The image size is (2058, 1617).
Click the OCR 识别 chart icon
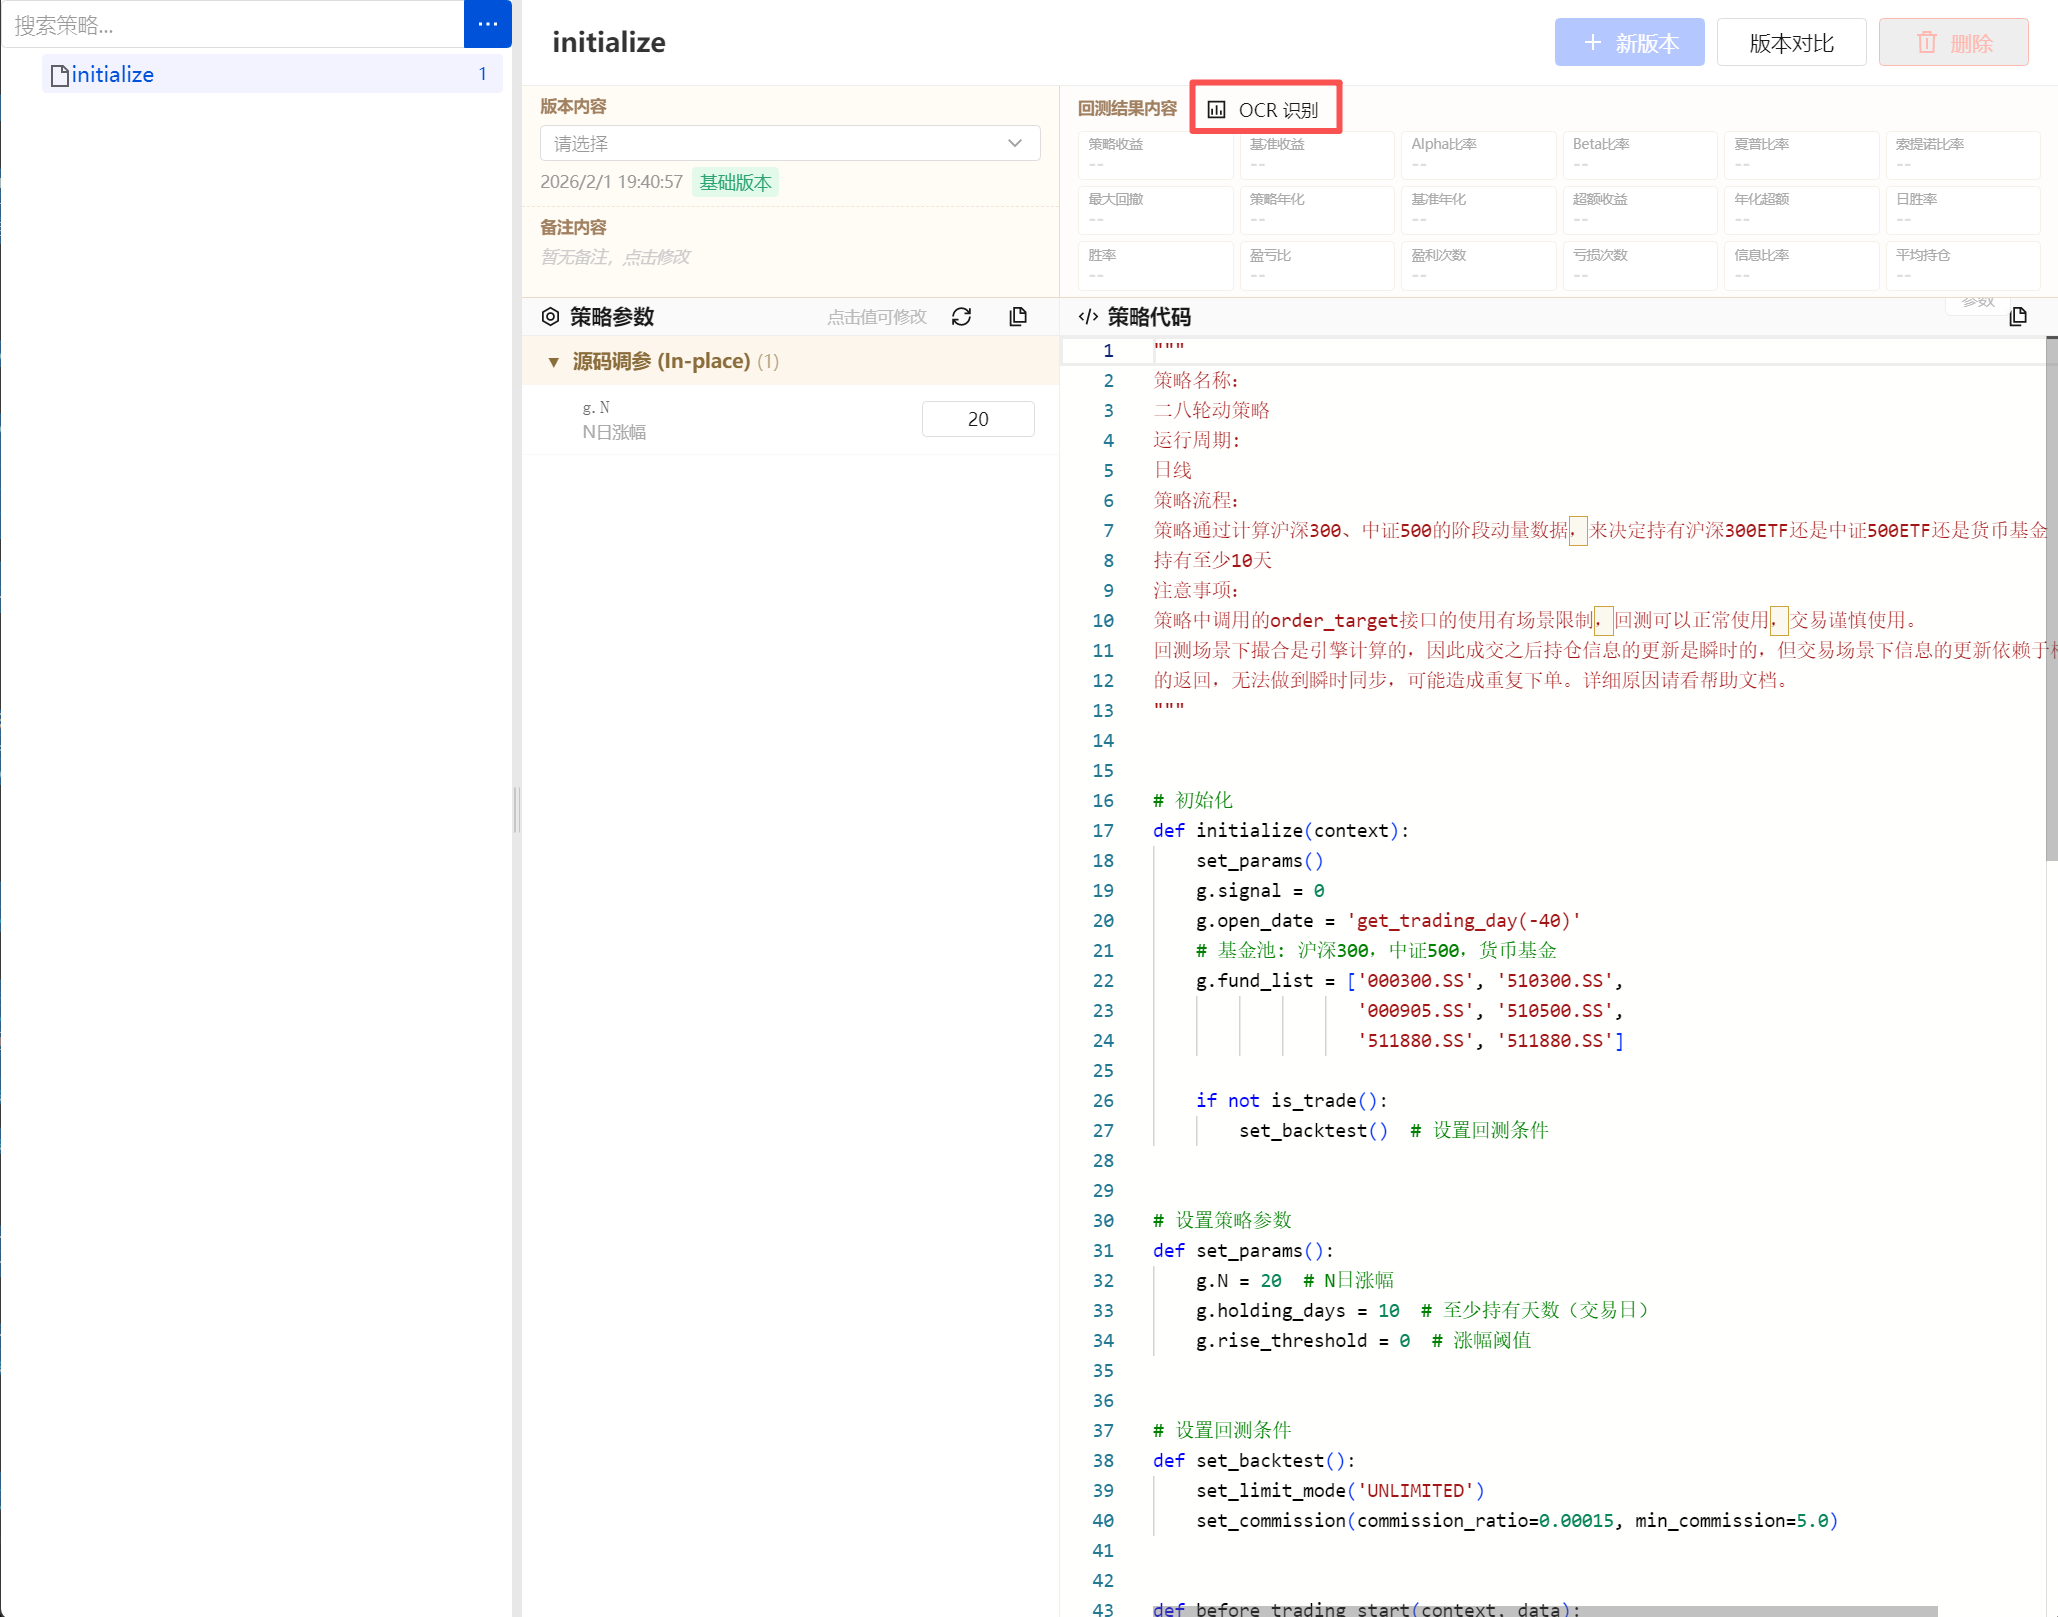pos(1217,110)
